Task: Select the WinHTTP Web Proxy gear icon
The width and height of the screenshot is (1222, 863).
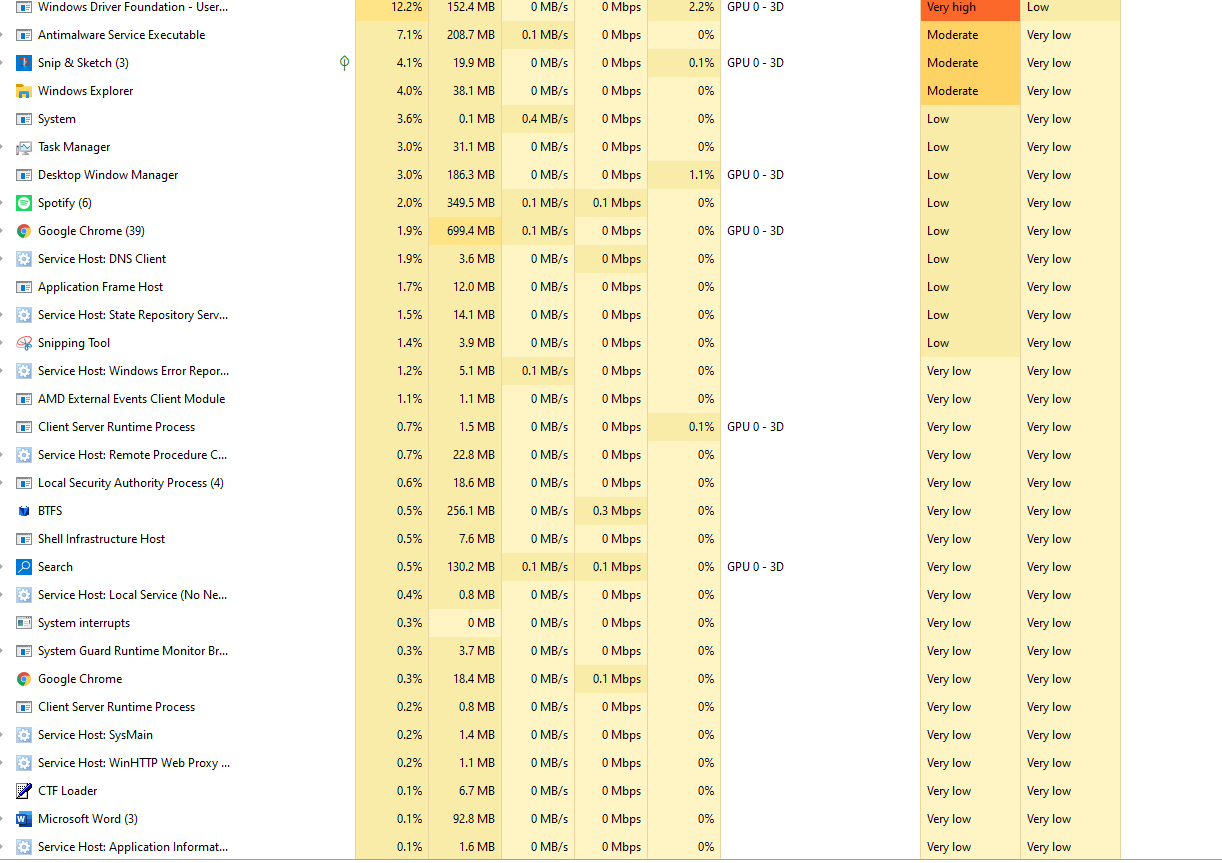Action: pos(24,763)
